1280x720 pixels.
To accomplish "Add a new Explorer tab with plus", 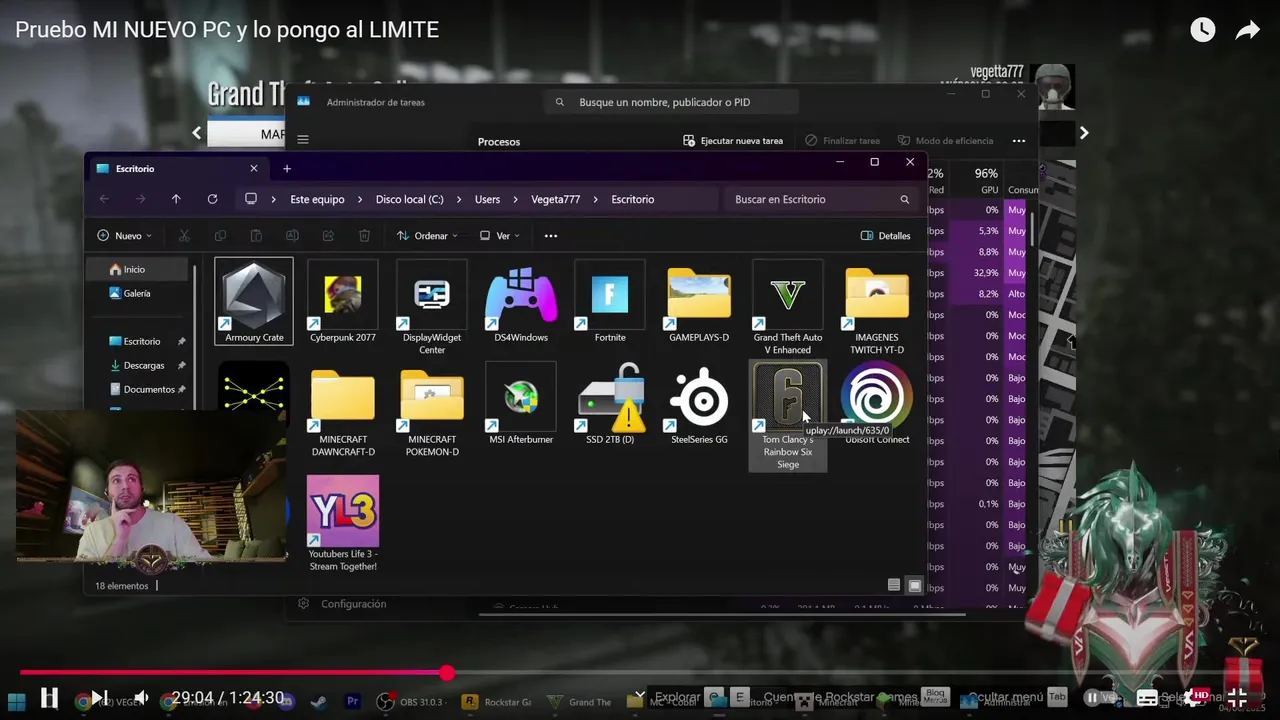I will (287, 168).
